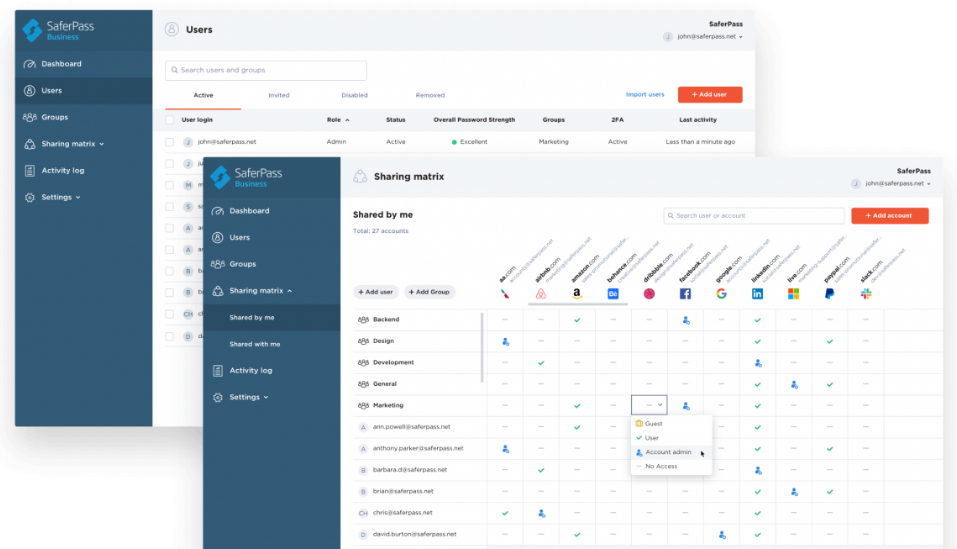The image size is (957, 549).
Task: Open Shared by me submenu item
Action: coord(251,318)
